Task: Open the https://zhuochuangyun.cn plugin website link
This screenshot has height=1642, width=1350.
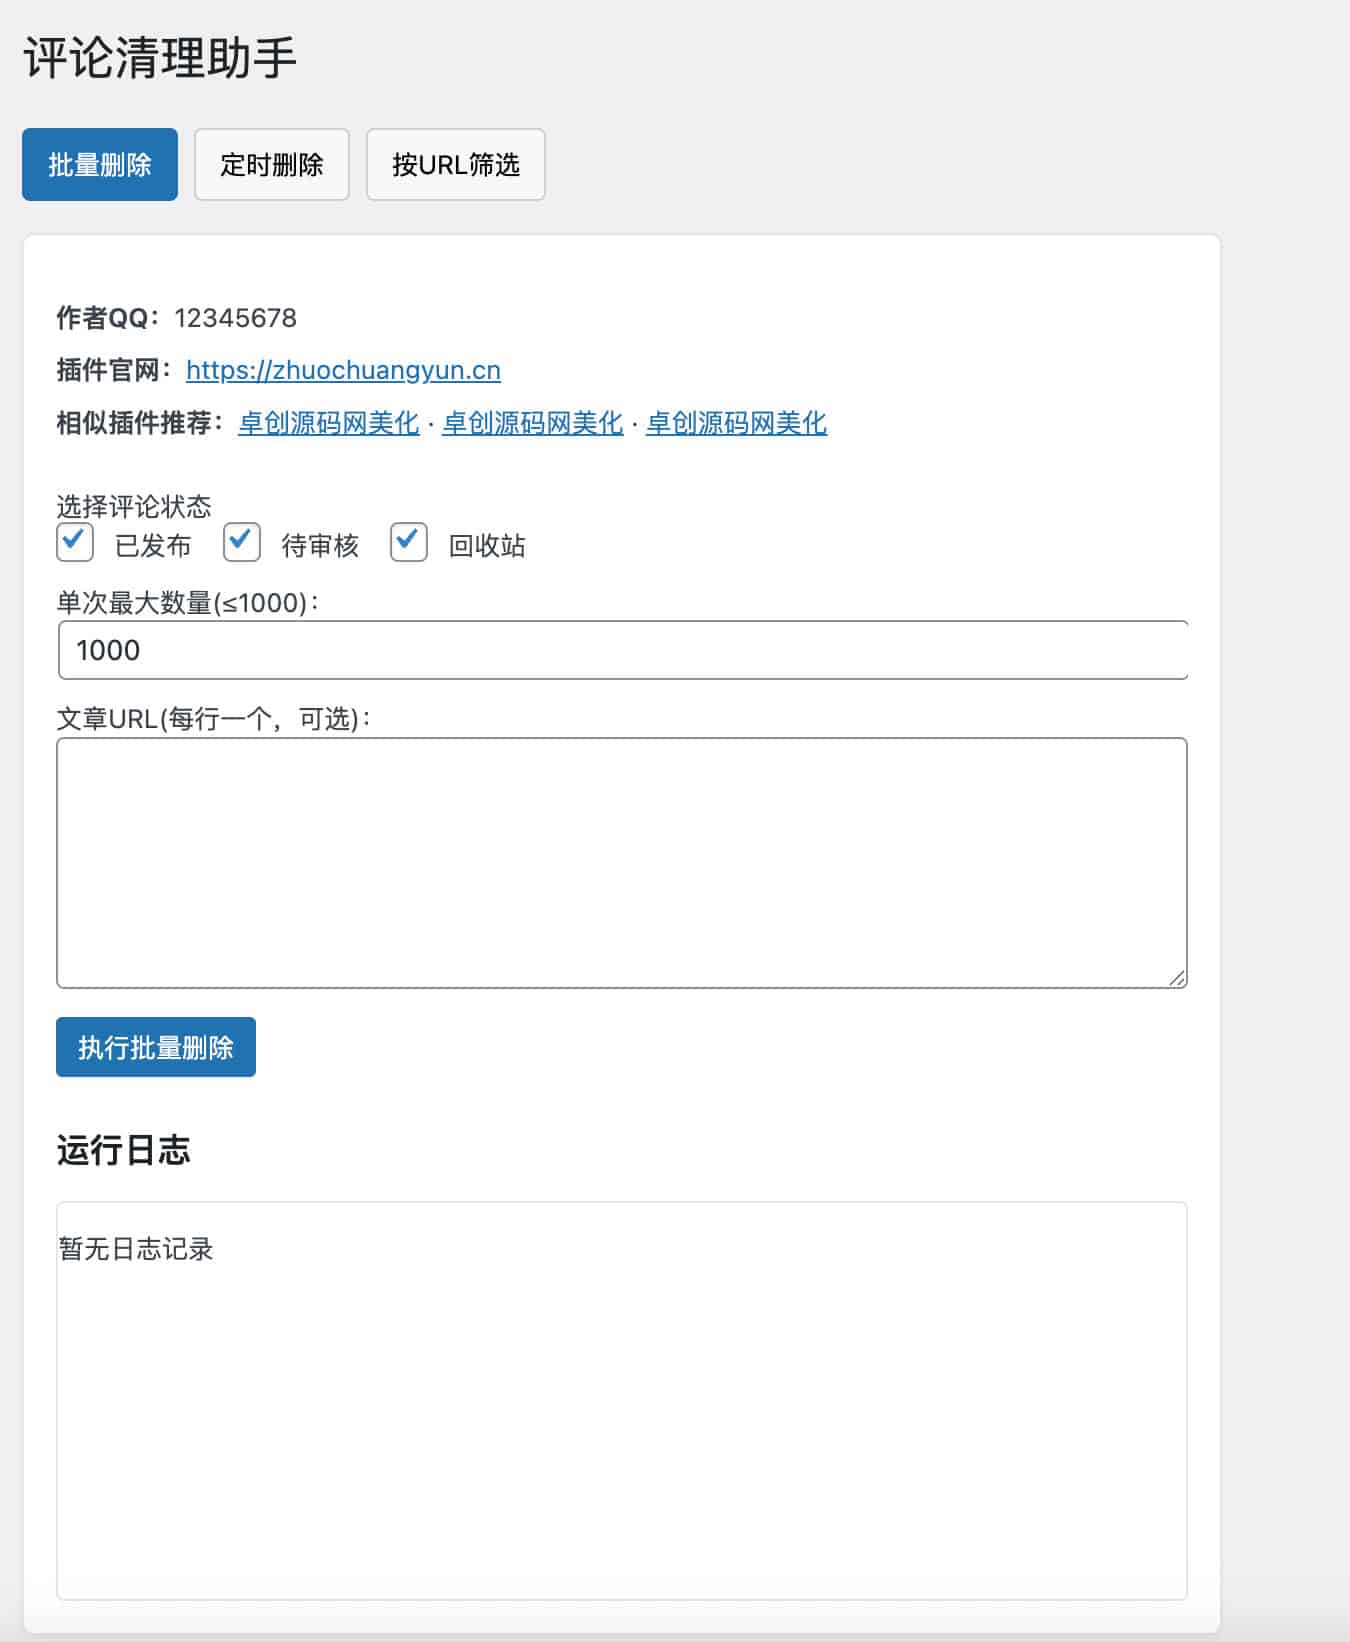Action: coord(343,370)
